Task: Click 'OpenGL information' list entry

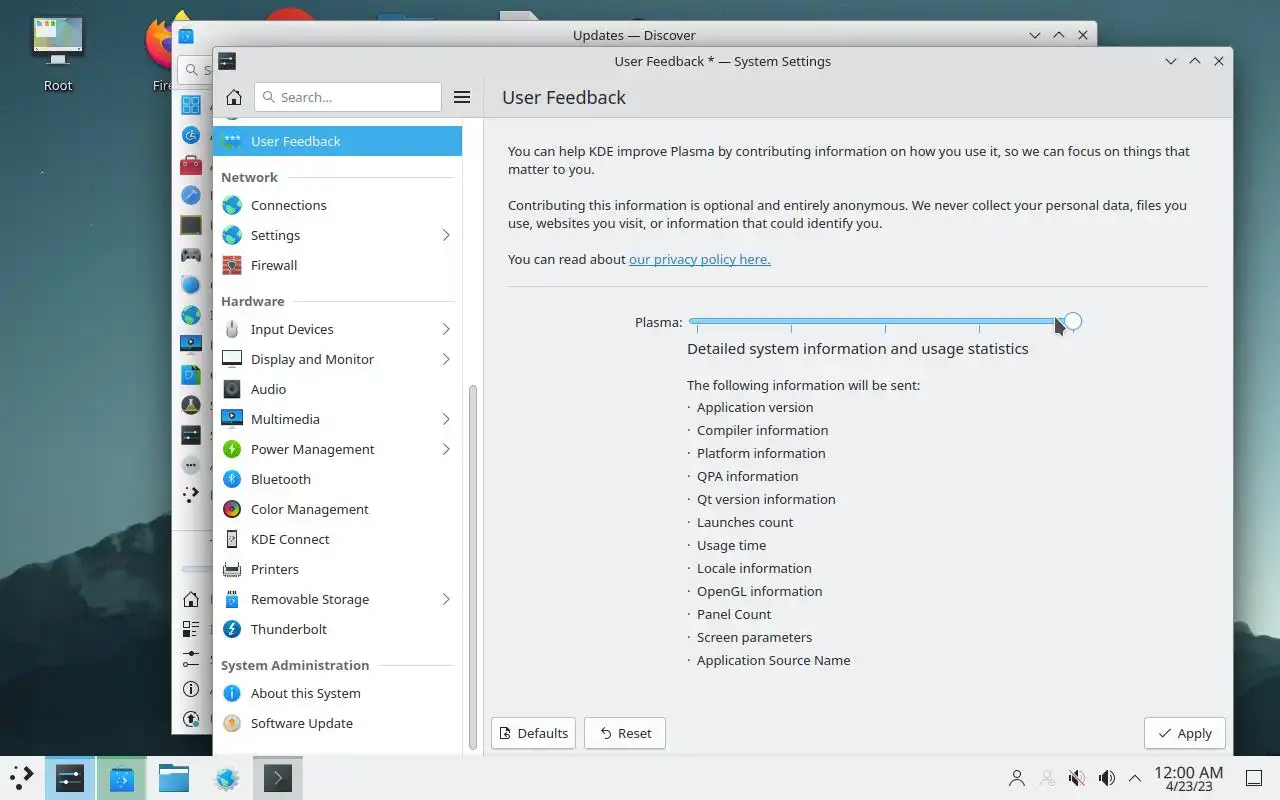Action: click(x=760, y=591)
